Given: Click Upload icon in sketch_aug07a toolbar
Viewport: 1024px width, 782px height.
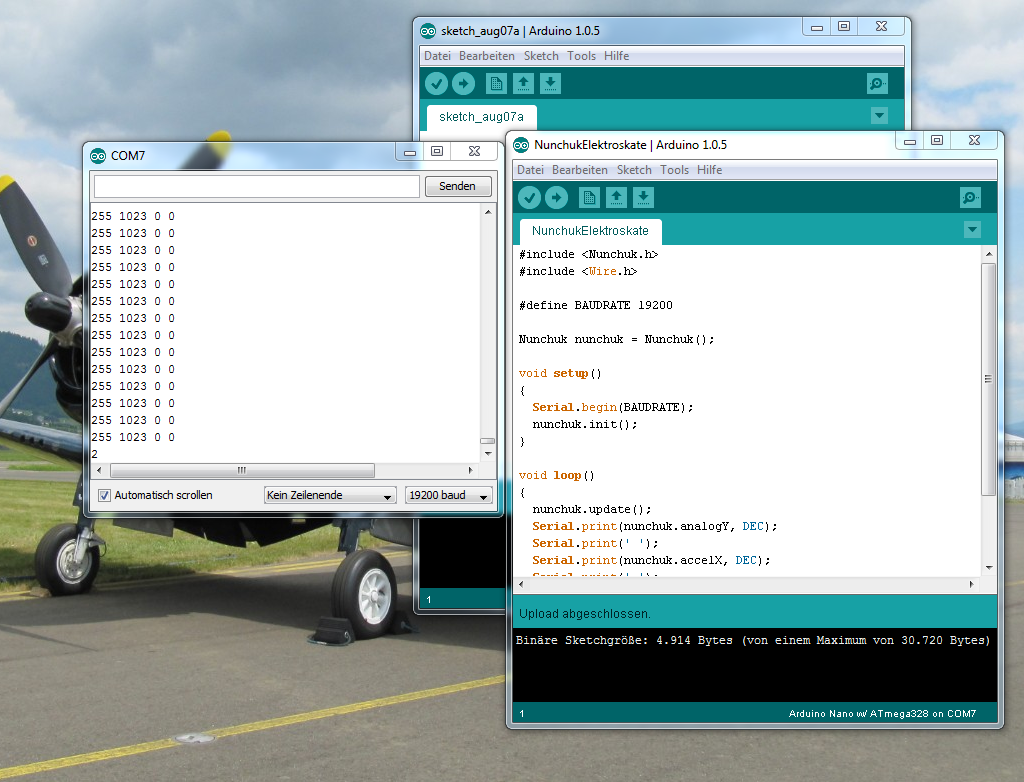Looking at the screenshot, I should pos(464,84).
